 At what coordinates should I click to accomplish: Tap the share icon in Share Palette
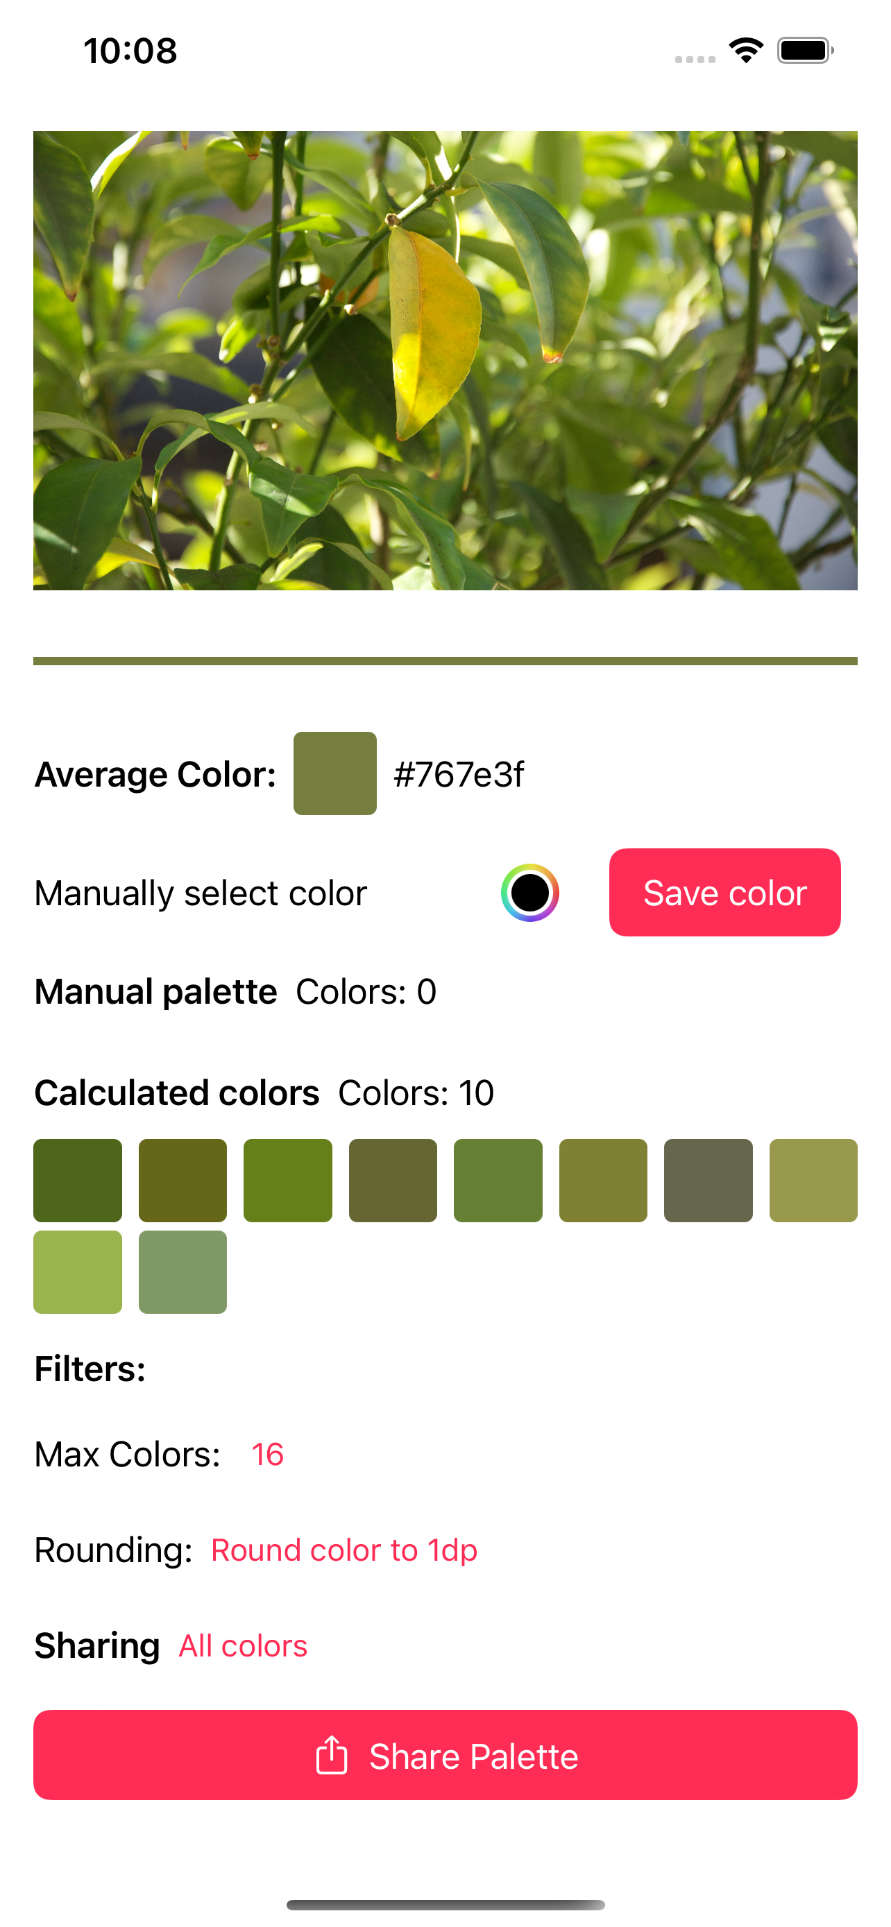[x=331, y=1755]
